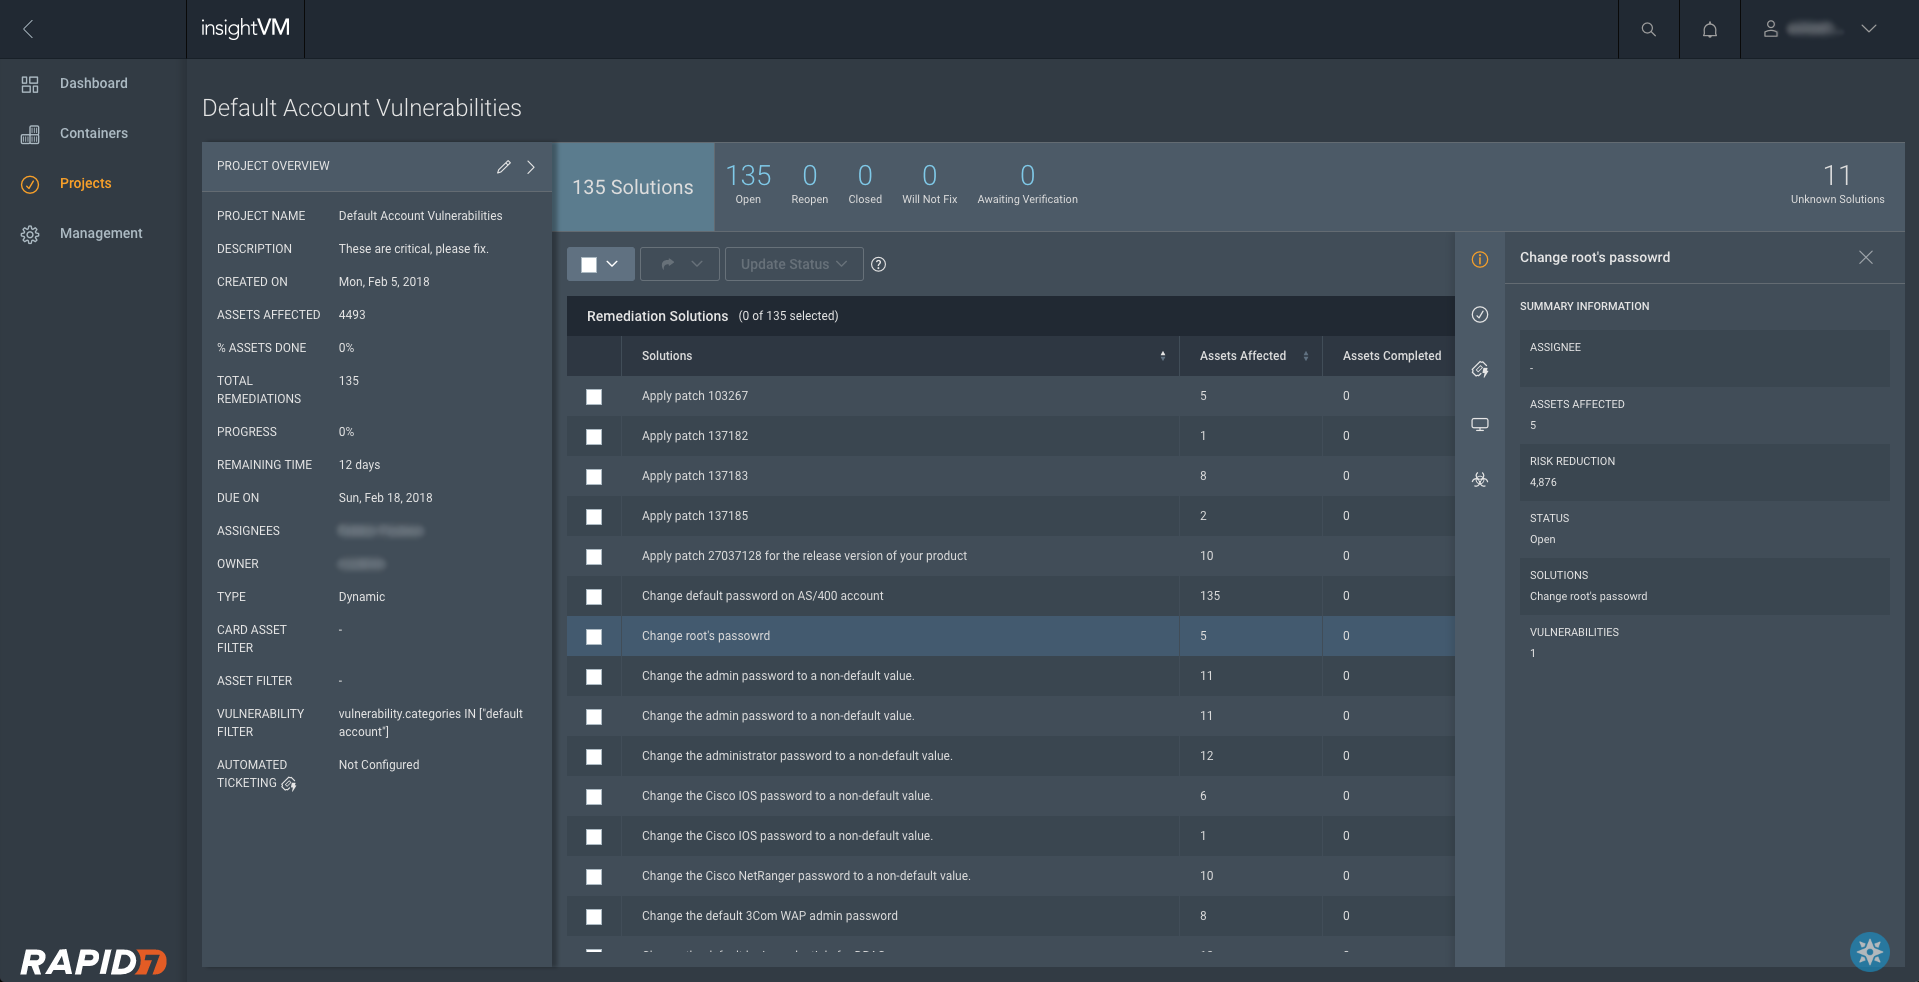This screenshot has height=982, width=1919.
Task: Open Projects from the sidebar
Action: pos(86,183)
